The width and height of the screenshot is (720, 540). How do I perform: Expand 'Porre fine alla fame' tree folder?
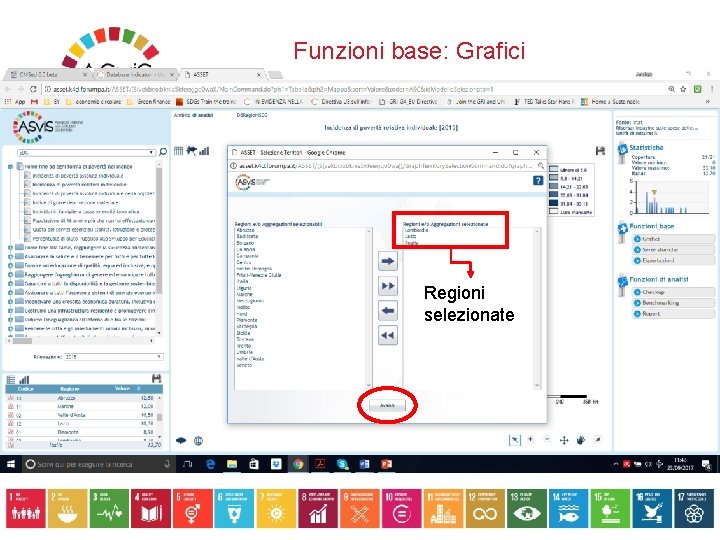coord(10,247)
